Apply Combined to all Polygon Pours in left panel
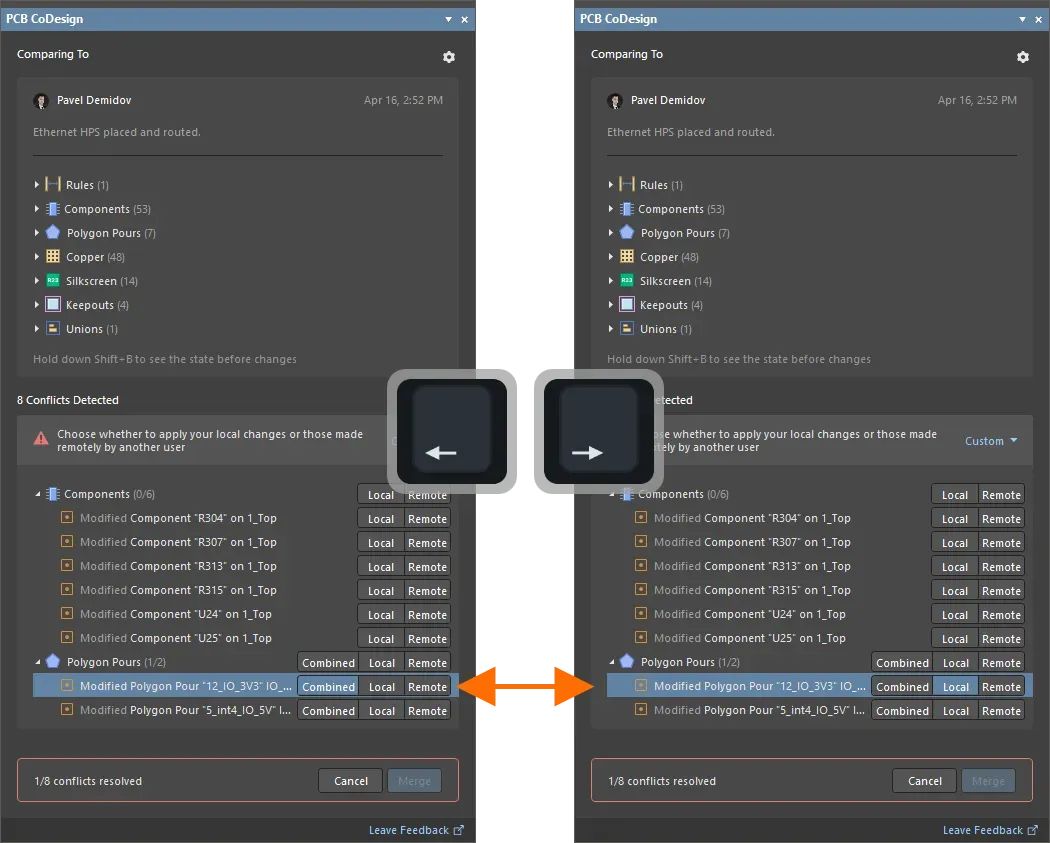 (328, 663)
